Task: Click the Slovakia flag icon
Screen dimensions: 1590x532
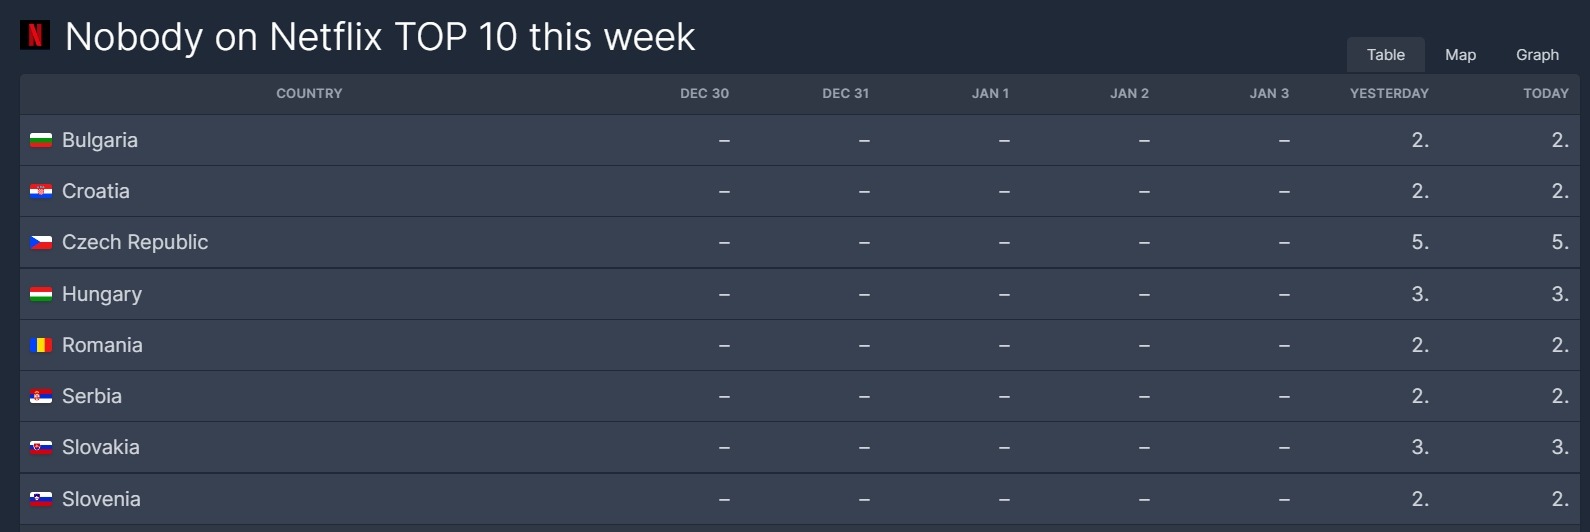Action: [41, 447]
